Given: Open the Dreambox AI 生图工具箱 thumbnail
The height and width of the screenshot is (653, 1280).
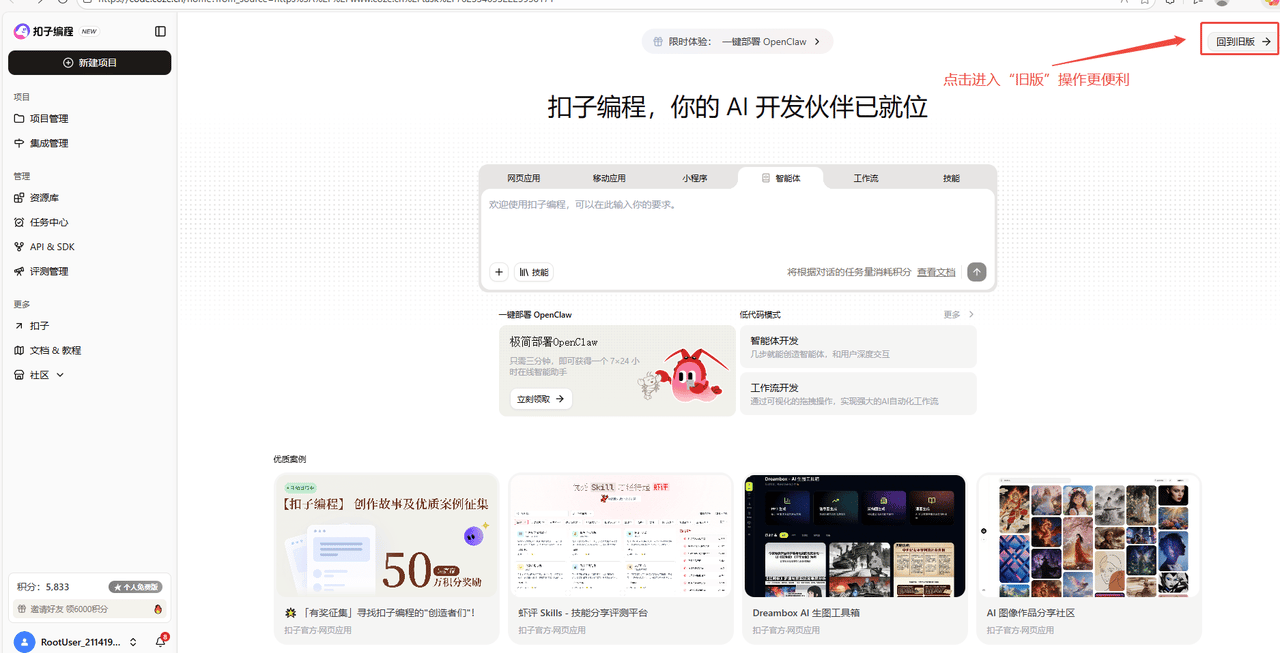Looking at the screenshot, I should (x=855, y=535).
